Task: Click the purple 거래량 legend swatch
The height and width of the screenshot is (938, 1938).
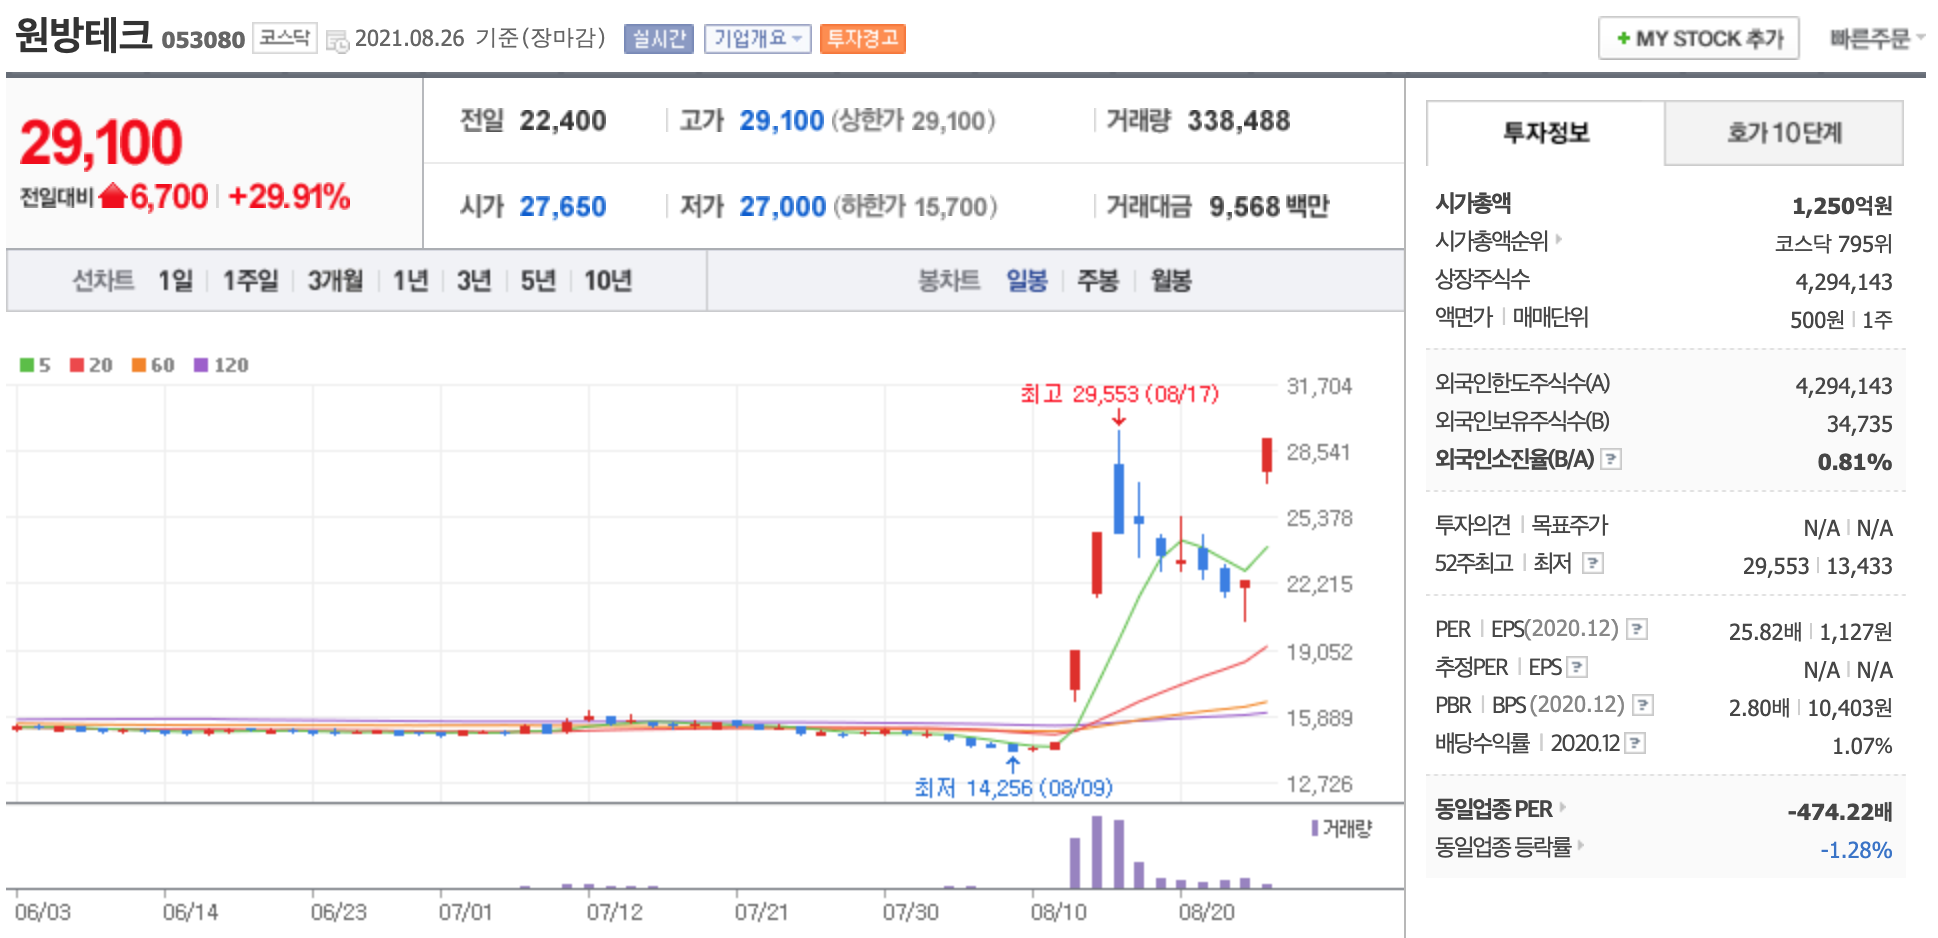Action: pos(1315,828)
